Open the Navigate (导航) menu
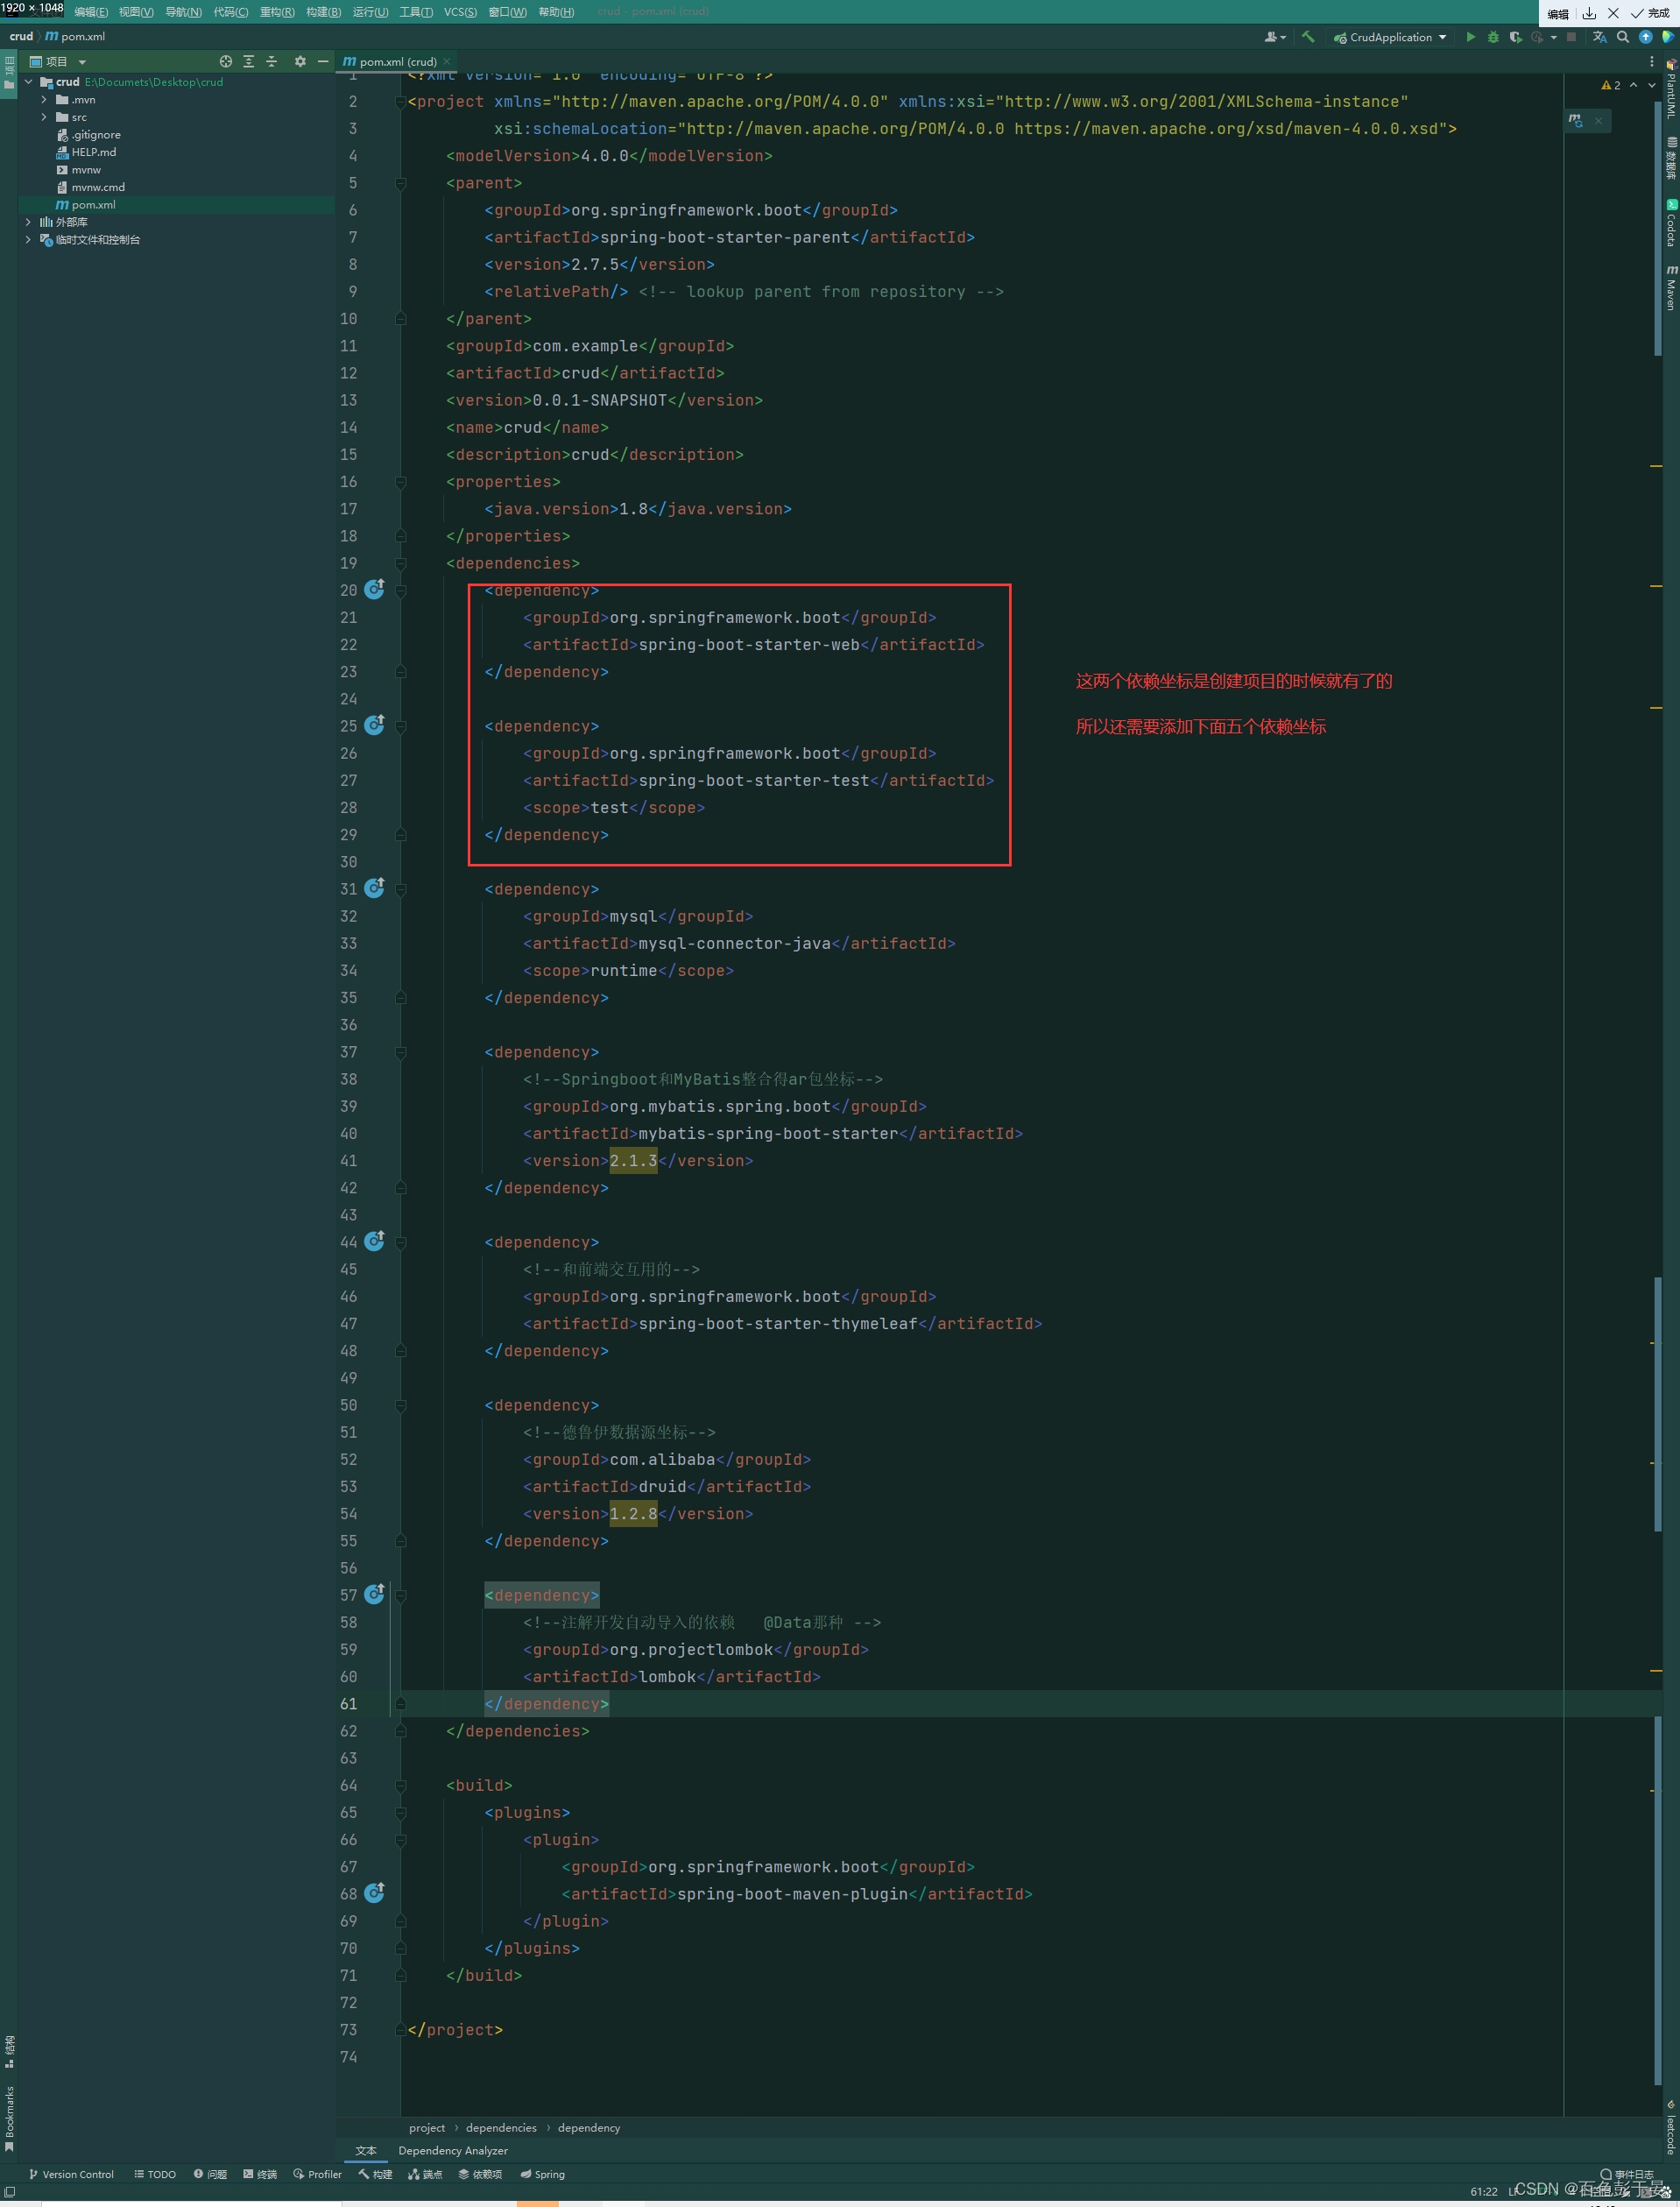This screenshot has height=2207, width=1680. point(183,12)
